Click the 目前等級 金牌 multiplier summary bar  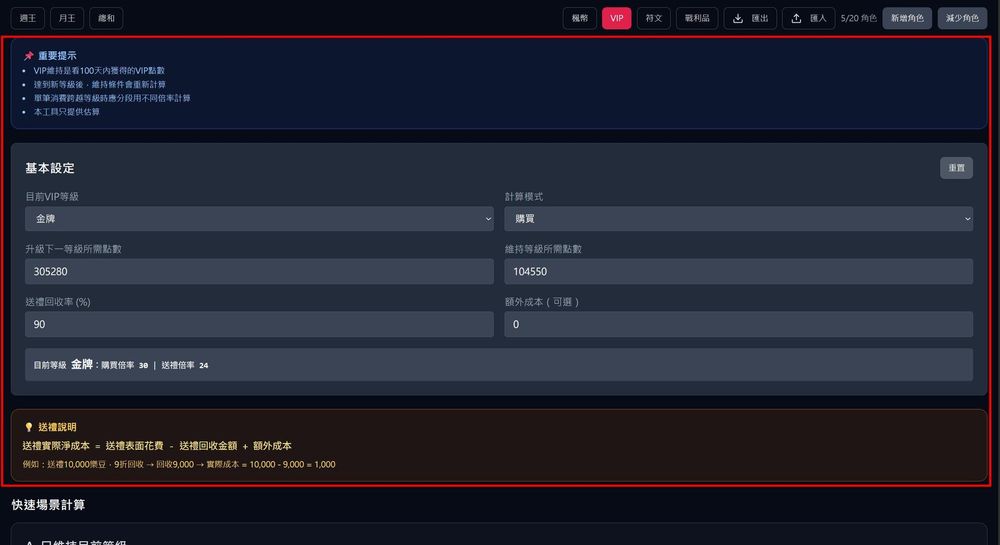coord(499,365)
